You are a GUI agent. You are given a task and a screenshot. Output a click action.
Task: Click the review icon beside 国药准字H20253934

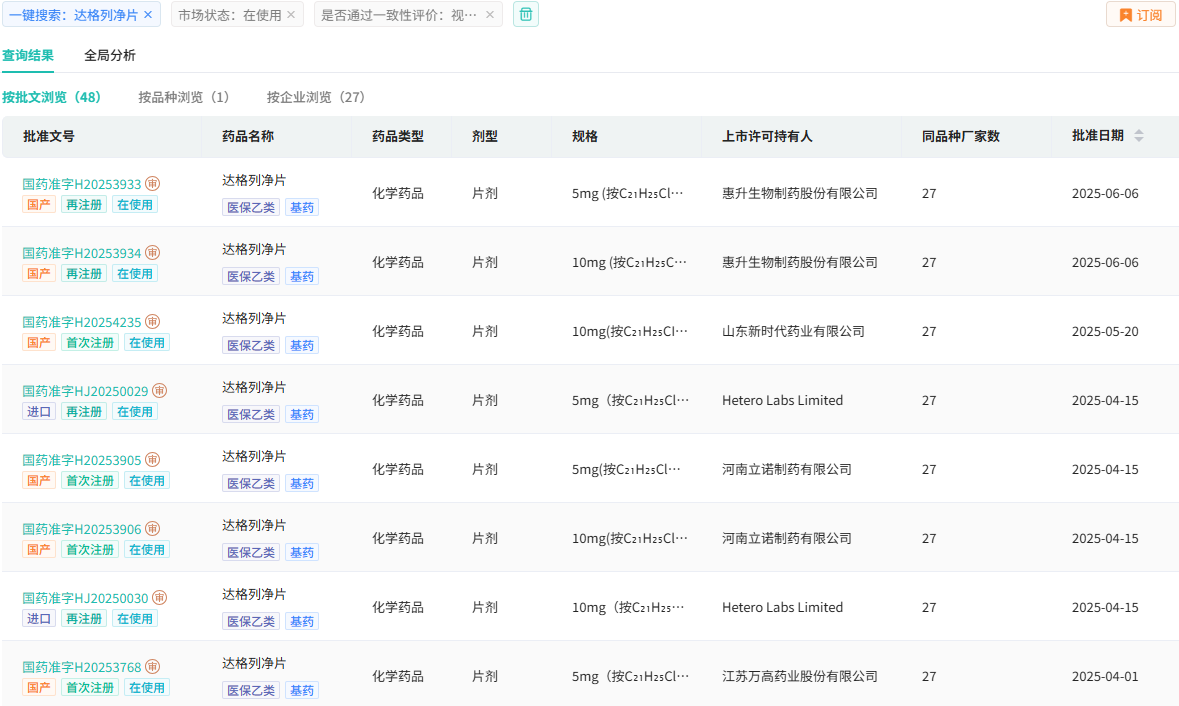(153, 253)
